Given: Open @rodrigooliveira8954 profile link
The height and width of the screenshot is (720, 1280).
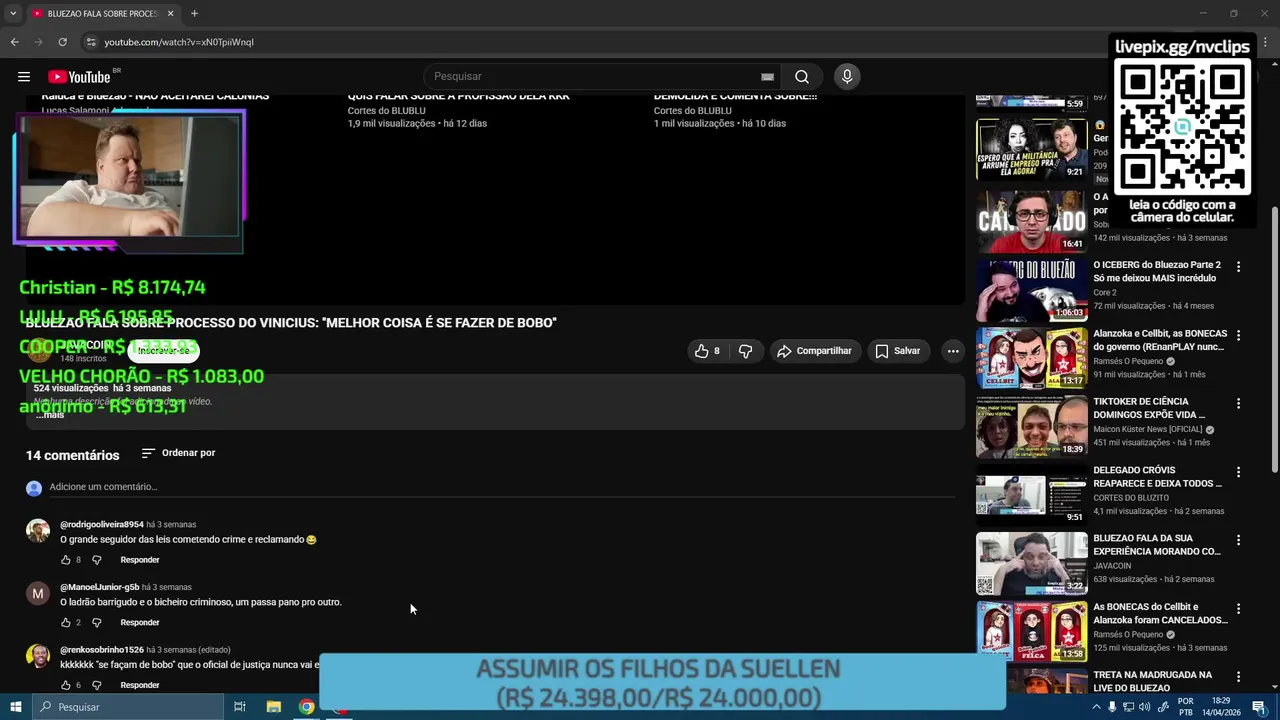Looking at the screenshot, I should (x=102, y=524).
